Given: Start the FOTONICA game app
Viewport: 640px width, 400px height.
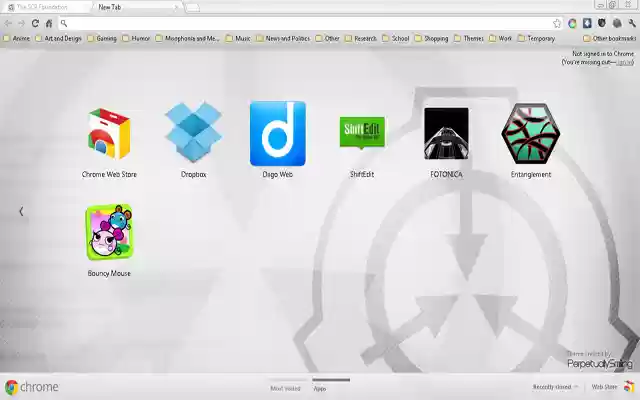Looking at the screenshot, I should [x=446, y=133].
